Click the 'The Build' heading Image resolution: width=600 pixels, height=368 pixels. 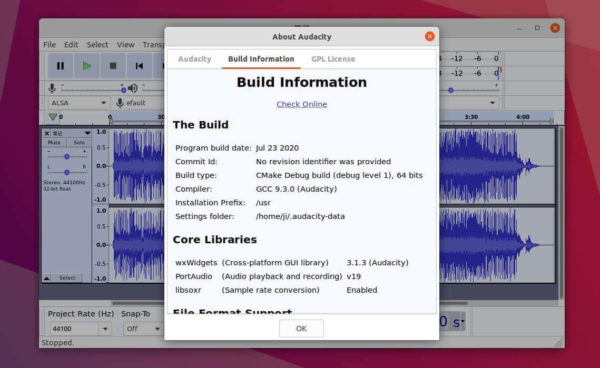pyautogui.click(x=201, y=125)
